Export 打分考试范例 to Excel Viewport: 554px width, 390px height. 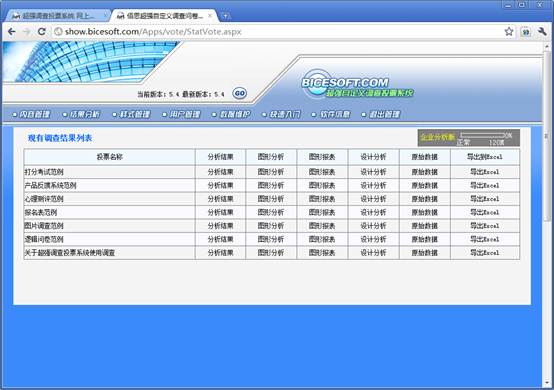485,172
